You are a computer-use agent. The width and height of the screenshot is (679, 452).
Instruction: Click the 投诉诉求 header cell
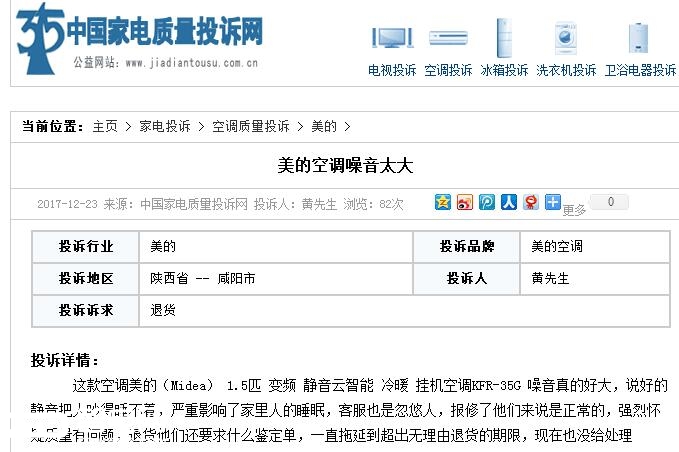click(86, 310)
